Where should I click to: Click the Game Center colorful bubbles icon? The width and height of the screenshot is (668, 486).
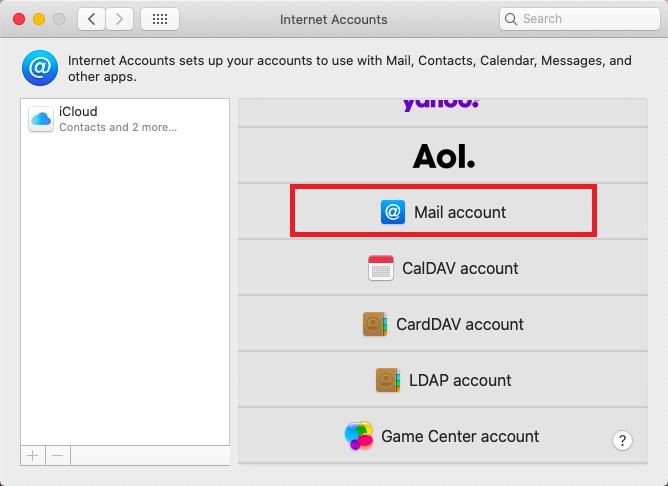point(359,436)
